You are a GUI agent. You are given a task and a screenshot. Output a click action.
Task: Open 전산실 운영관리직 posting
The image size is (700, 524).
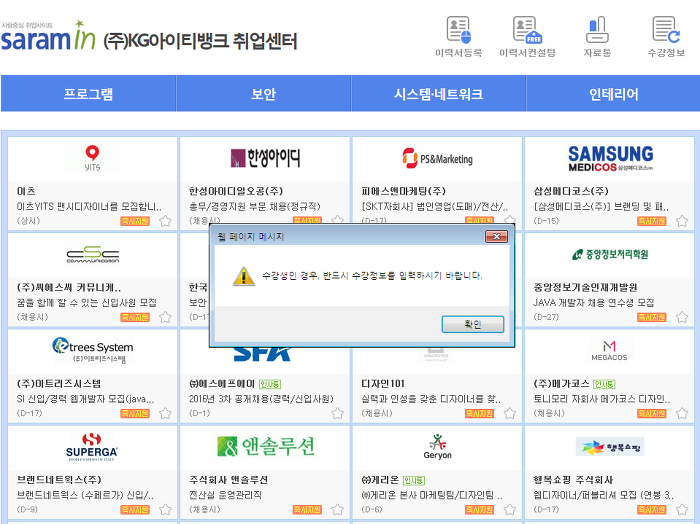coord(225,495)
